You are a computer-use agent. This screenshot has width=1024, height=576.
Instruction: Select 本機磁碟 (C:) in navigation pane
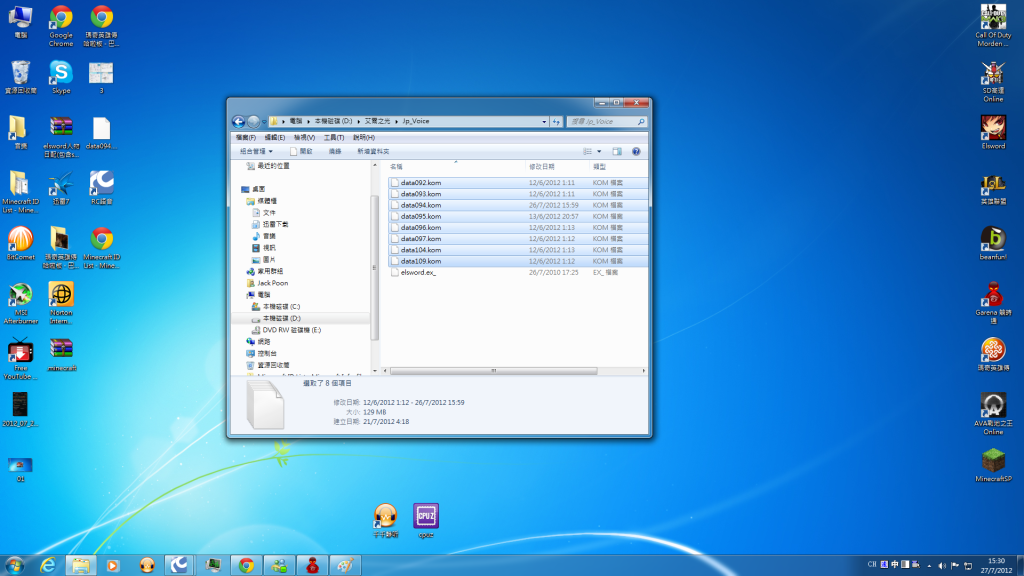point(281,306)
